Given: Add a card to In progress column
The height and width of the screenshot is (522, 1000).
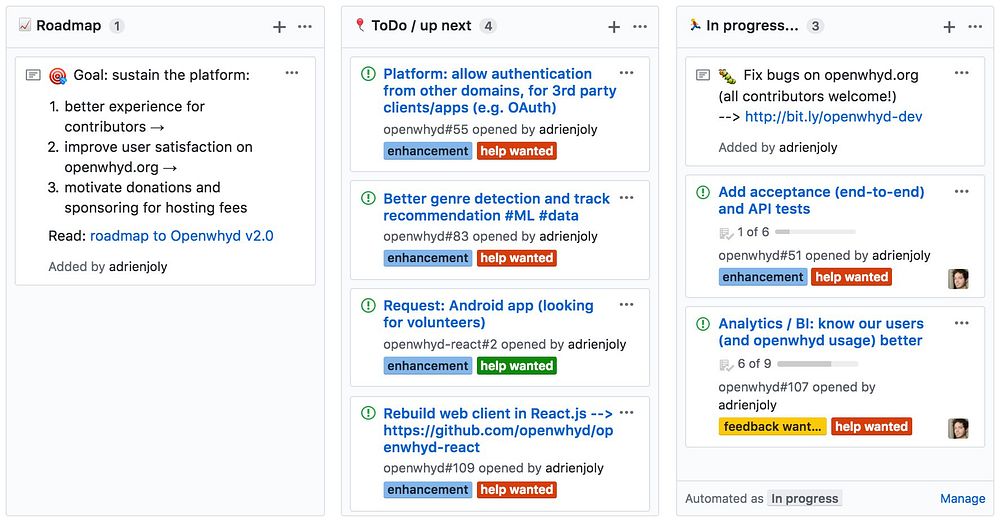Looking at the screenshot, I should tap(949, 27).
